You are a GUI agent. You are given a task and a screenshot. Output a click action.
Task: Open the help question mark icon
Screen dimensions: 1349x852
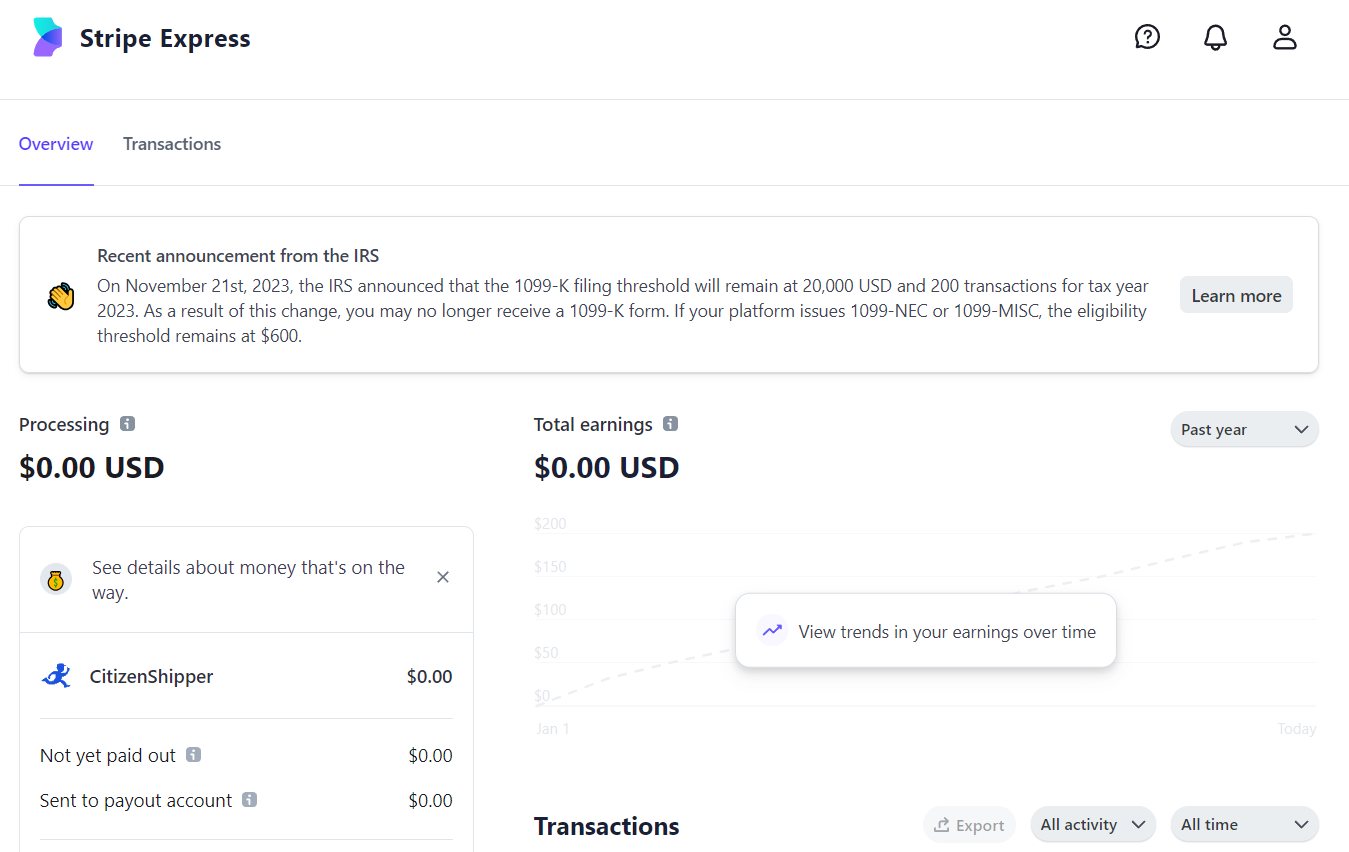1147,37
